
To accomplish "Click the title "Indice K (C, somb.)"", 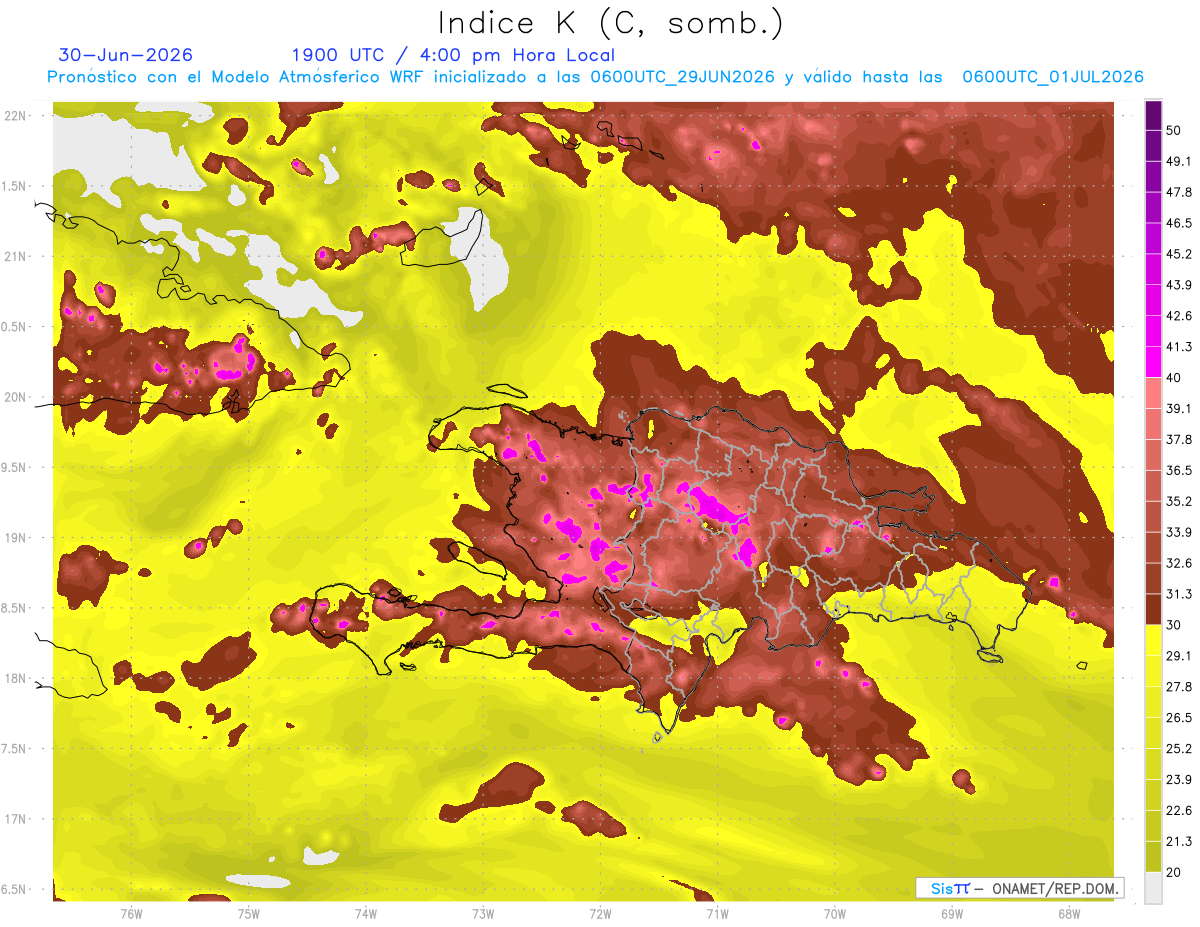I will pos(610,23).
